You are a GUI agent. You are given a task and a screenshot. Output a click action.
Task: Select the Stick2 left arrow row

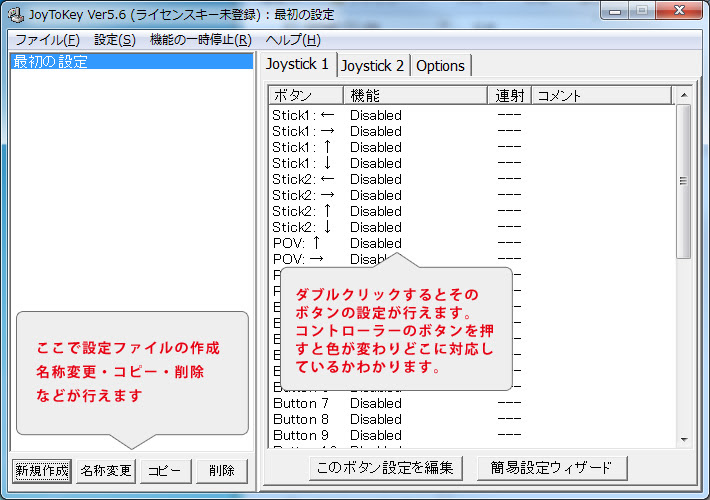pos(471,179)
